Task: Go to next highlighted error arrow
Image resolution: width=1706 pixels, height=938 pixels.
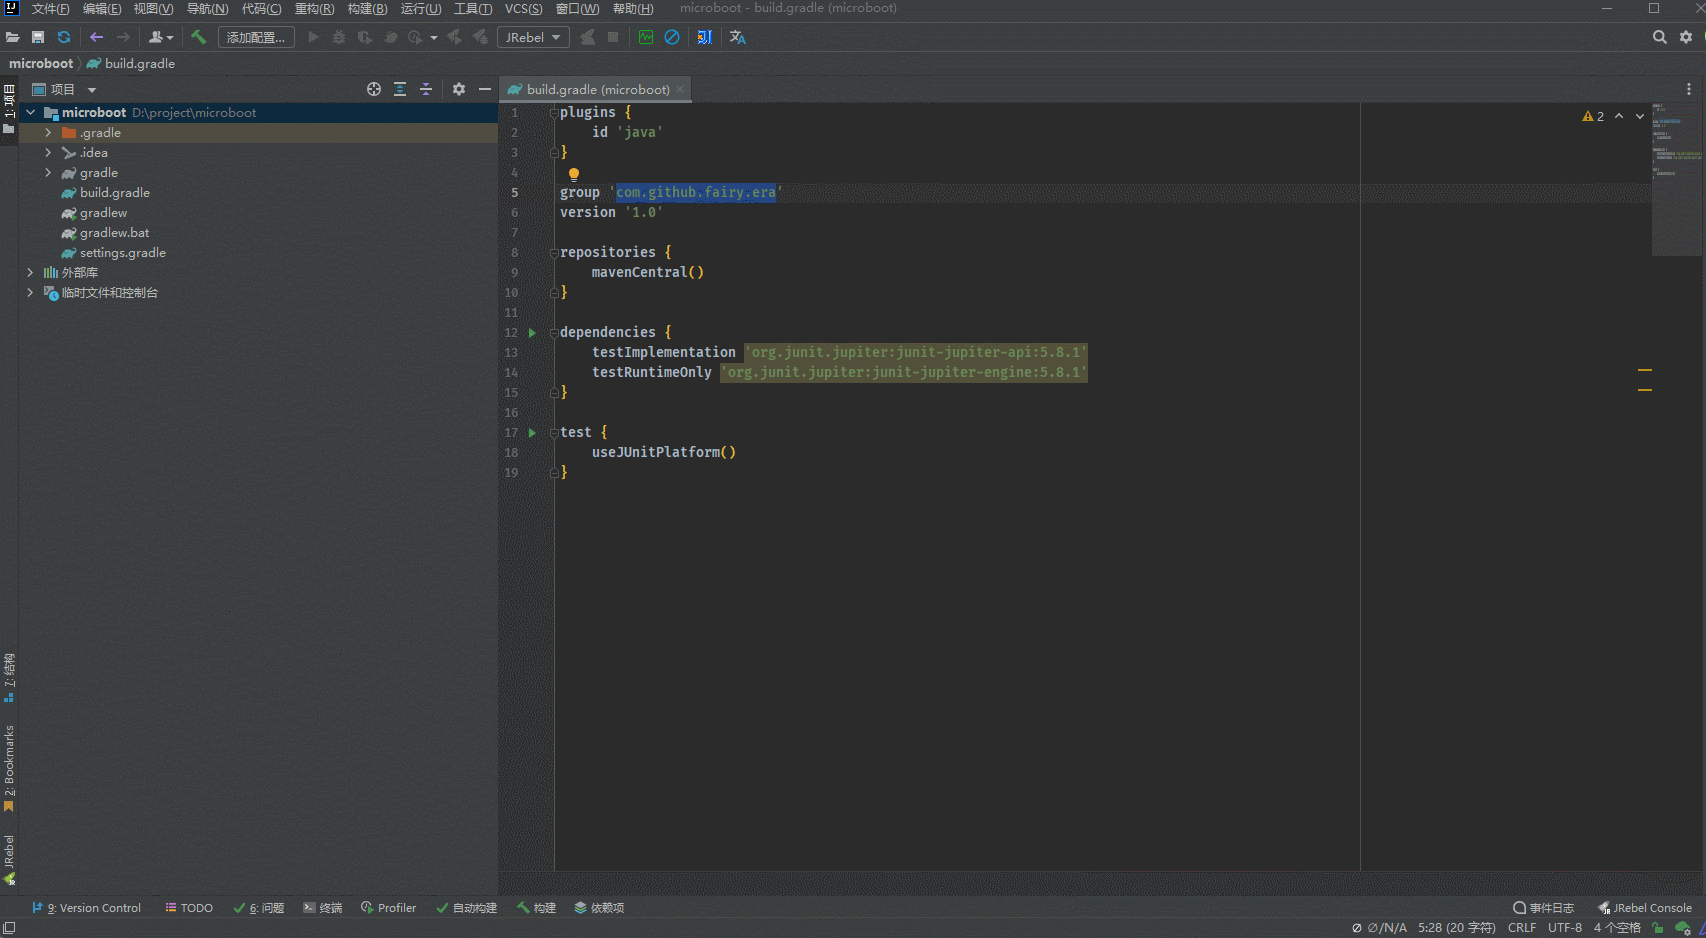Action: [1640, 116]
